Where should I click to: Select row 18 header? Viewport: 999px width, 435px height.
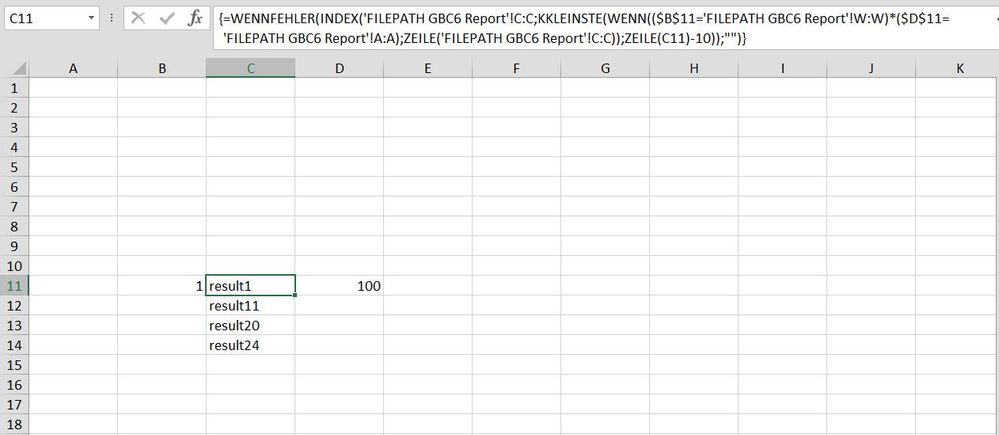[14, 424]
